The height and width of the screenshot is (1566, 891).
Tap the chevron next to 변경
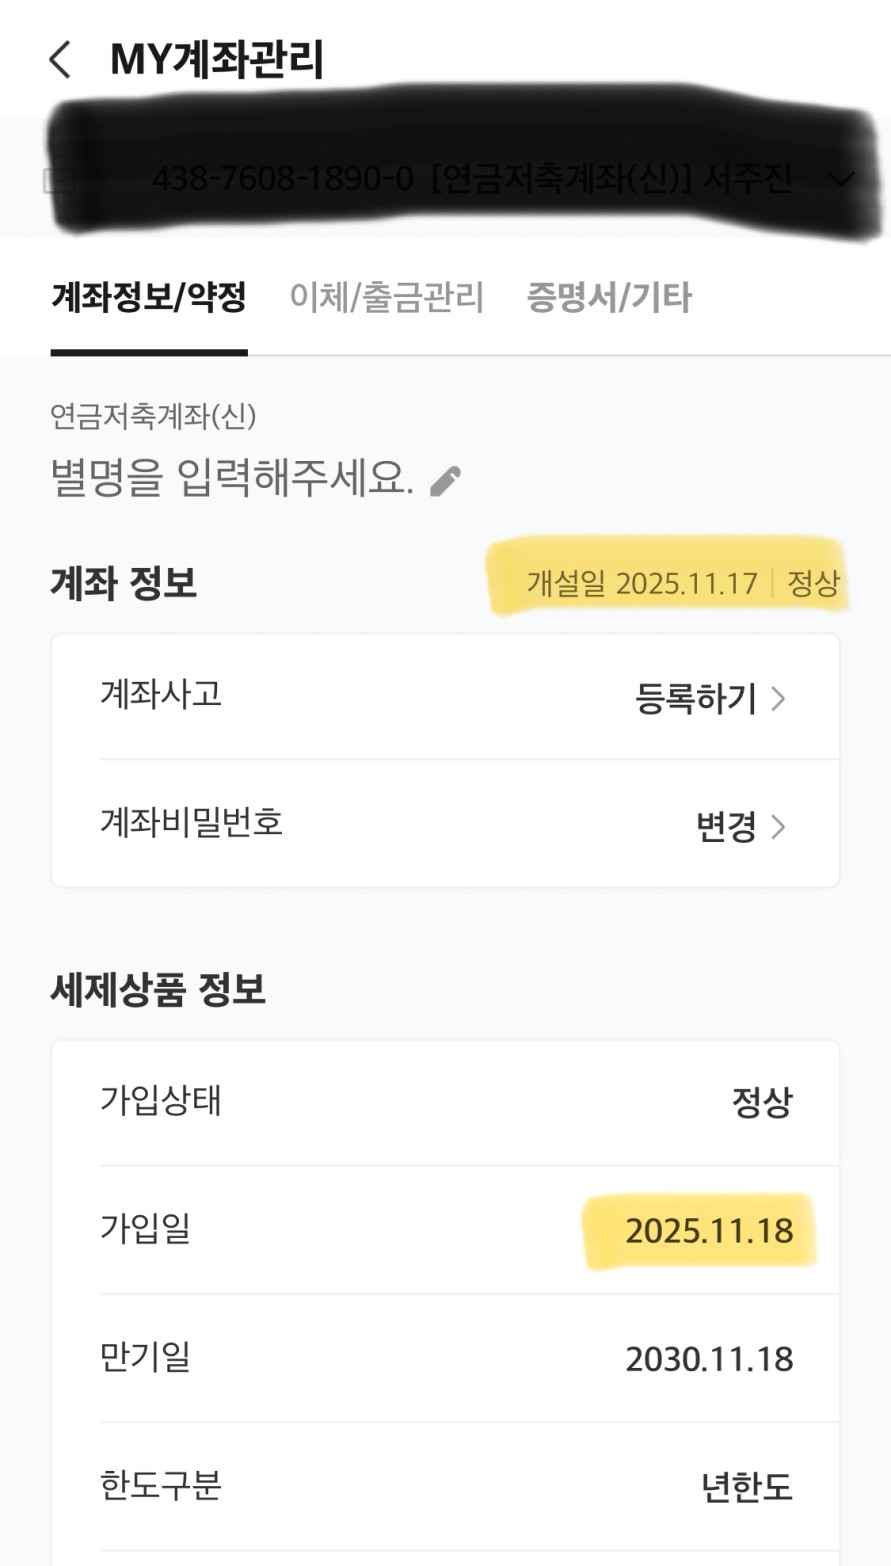click(x=778, y=827)
